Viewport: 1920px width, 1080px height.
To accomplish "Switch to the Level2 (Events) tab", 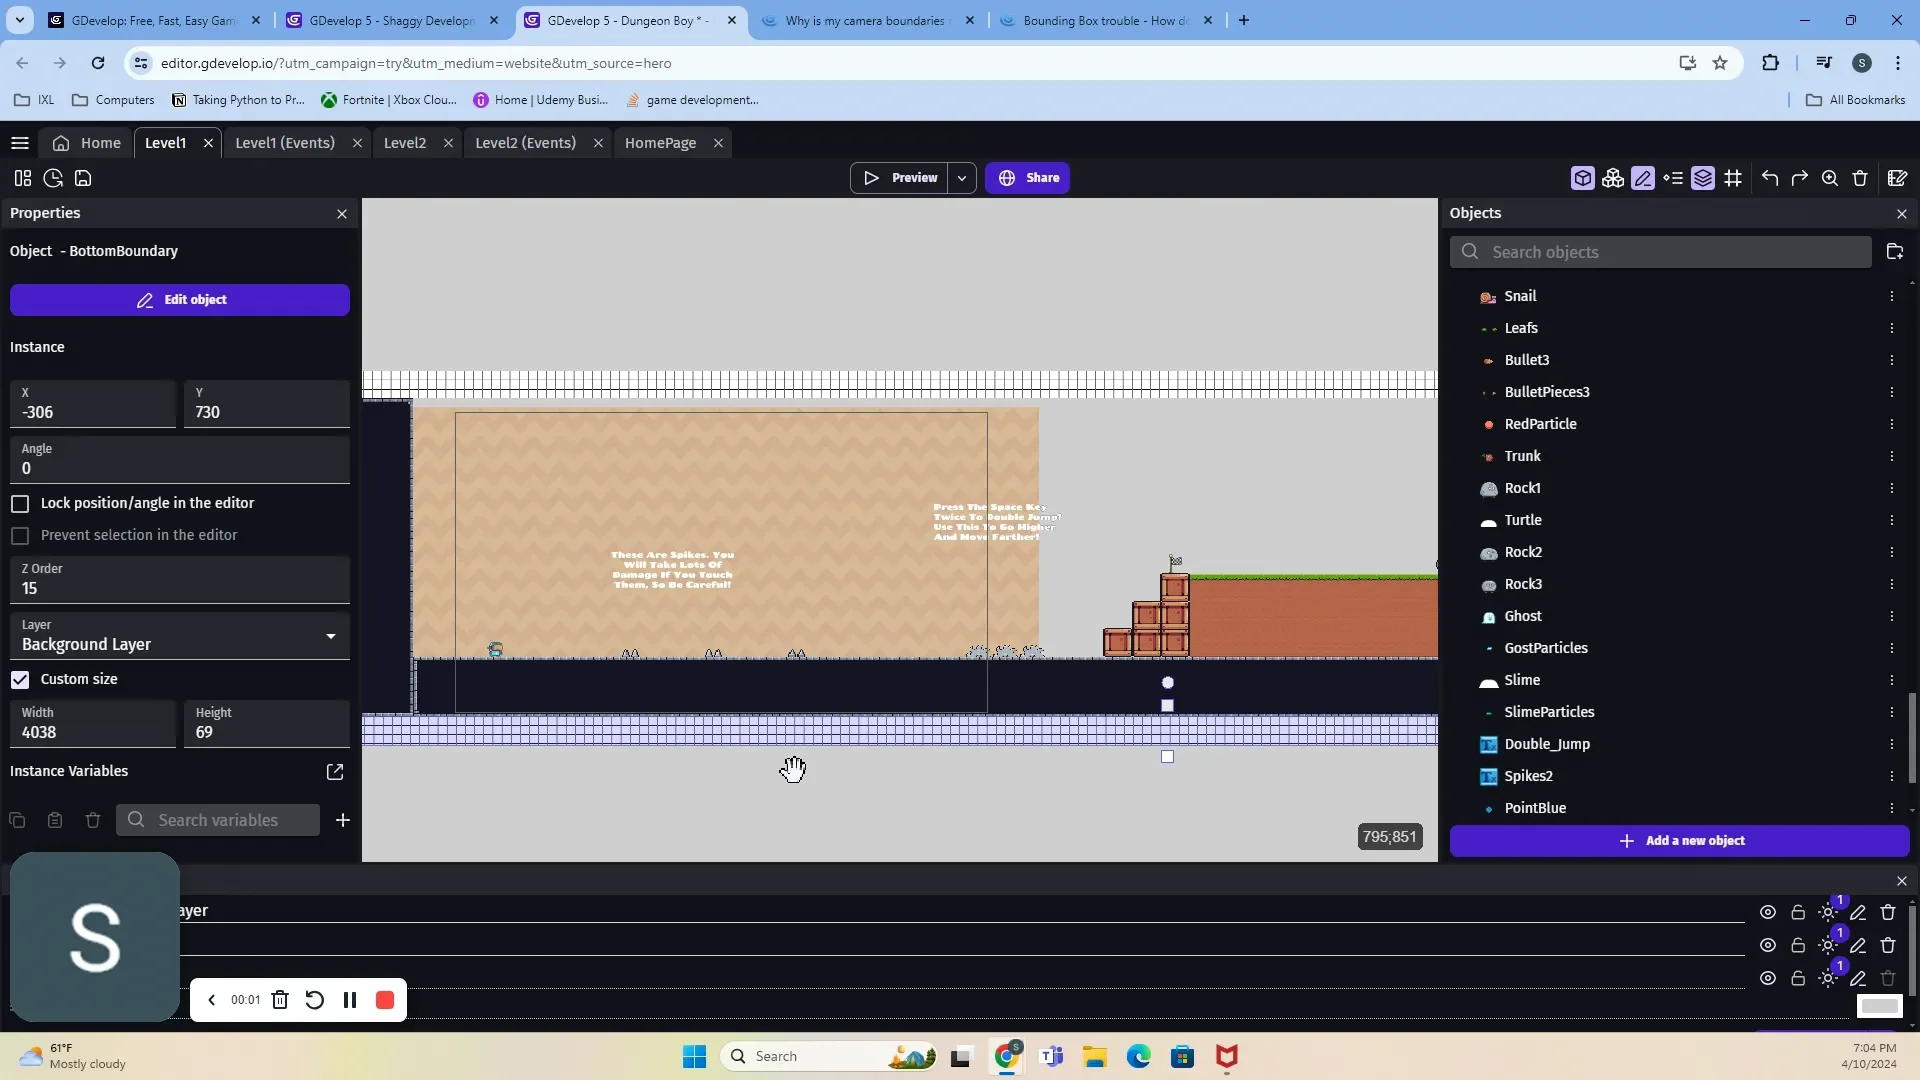I will (x=525, y=143).
